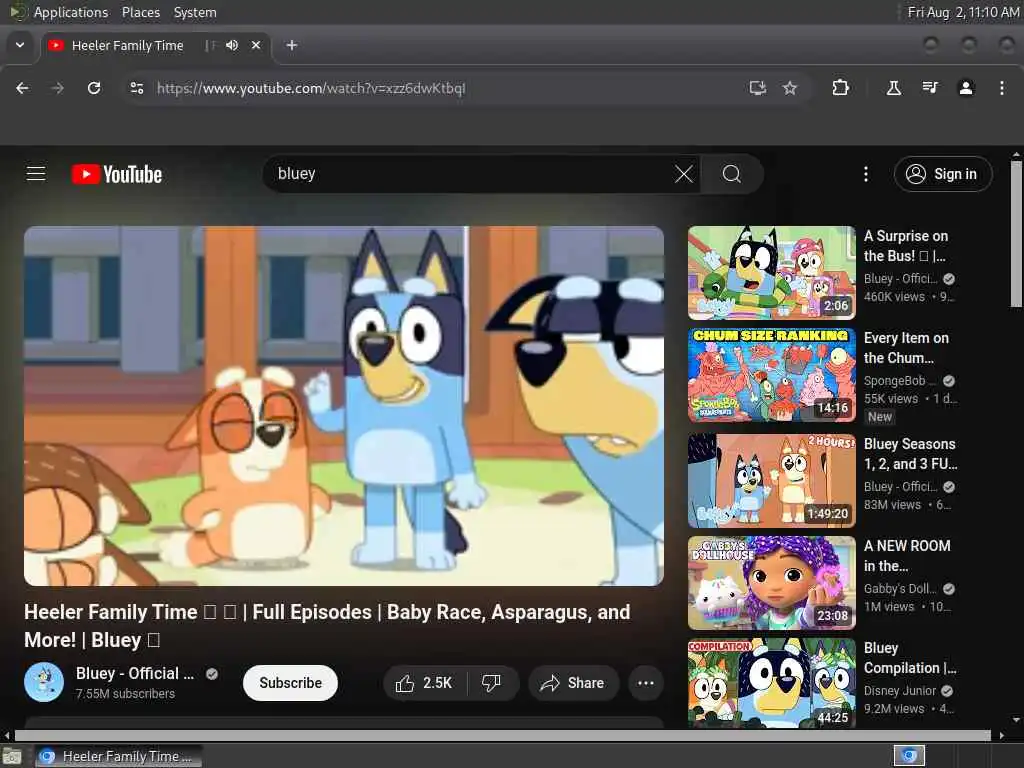Expand the tab search dropdown arrow
Screen dimensions: 1024x768
point(20,45)
